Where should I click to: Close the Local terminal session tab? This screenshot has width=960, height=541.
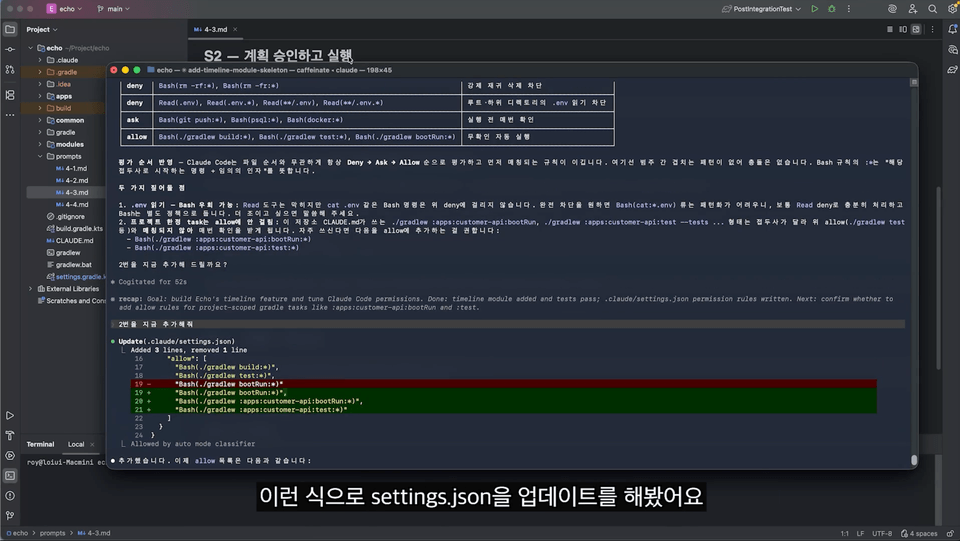pos(92,444)
